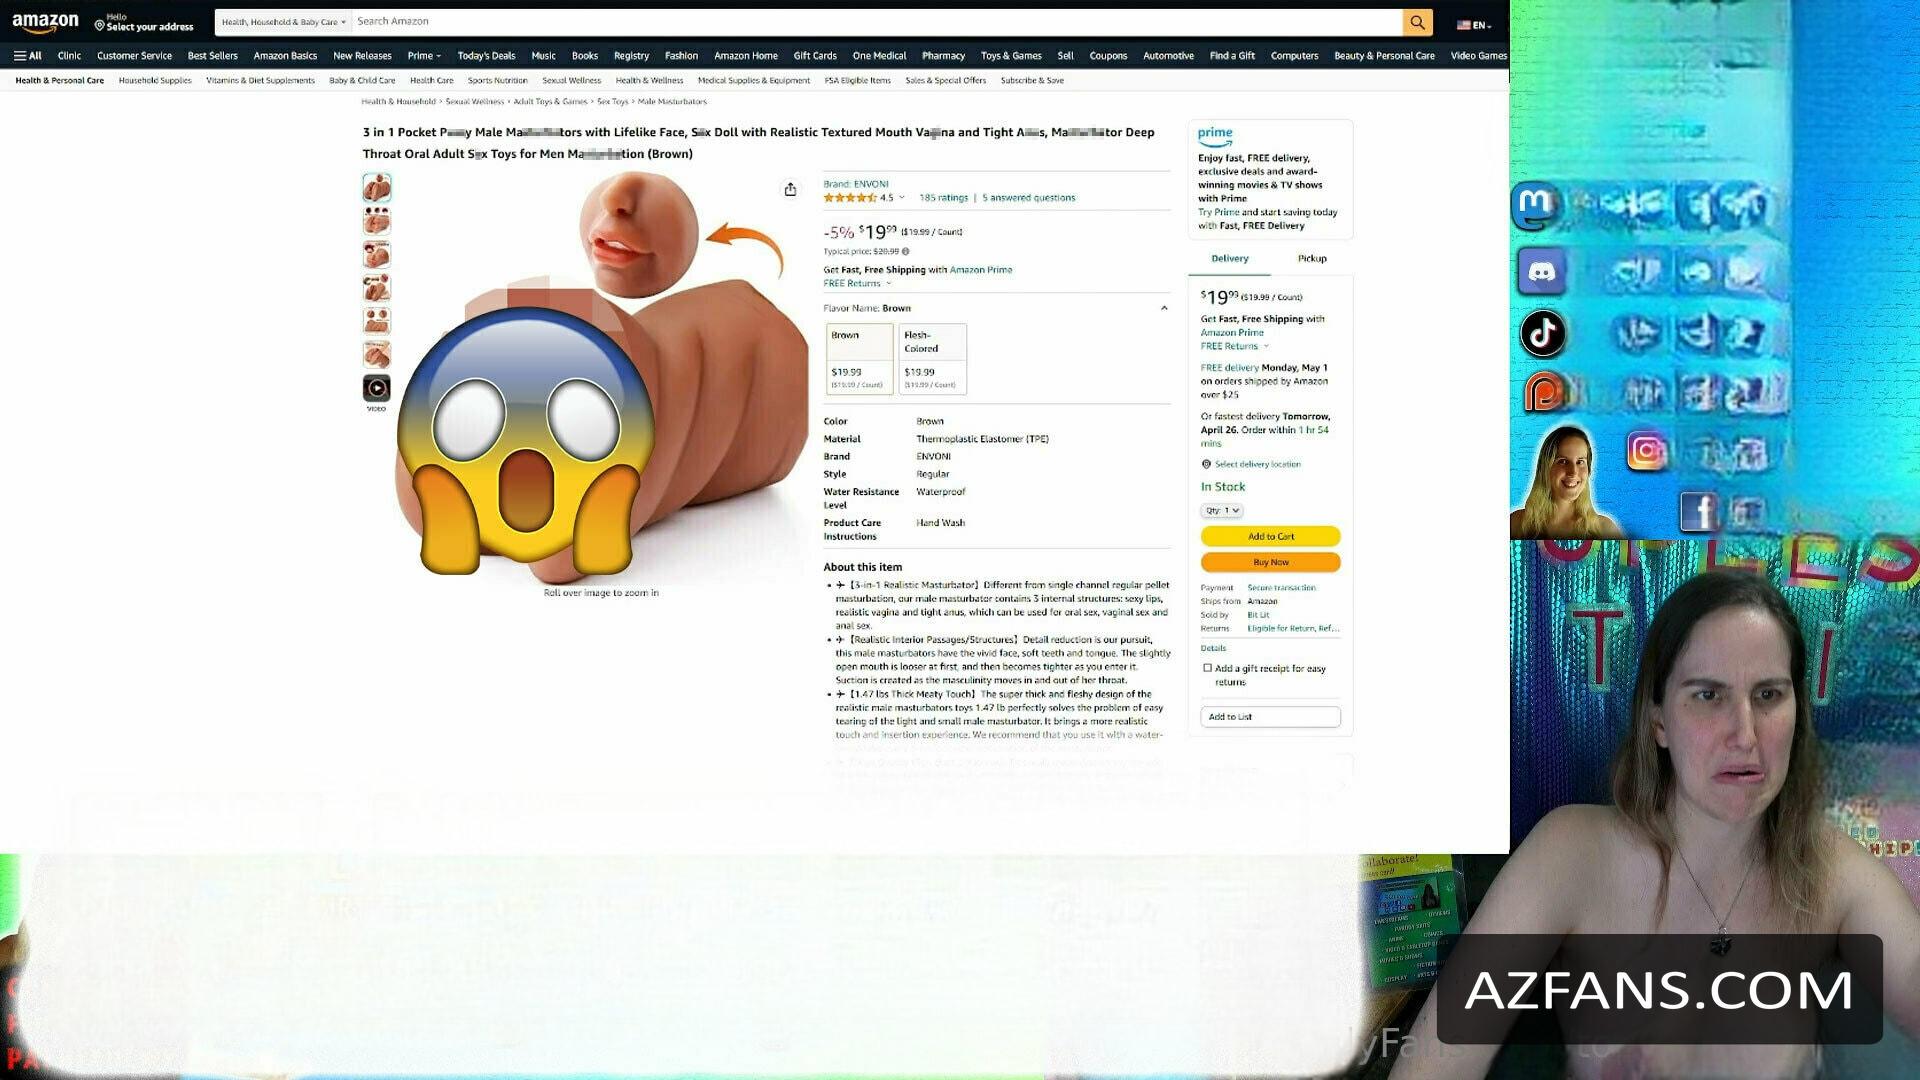Select the second product image thumbnail
Viewport: 1920px width, 1080px height.
377,221
